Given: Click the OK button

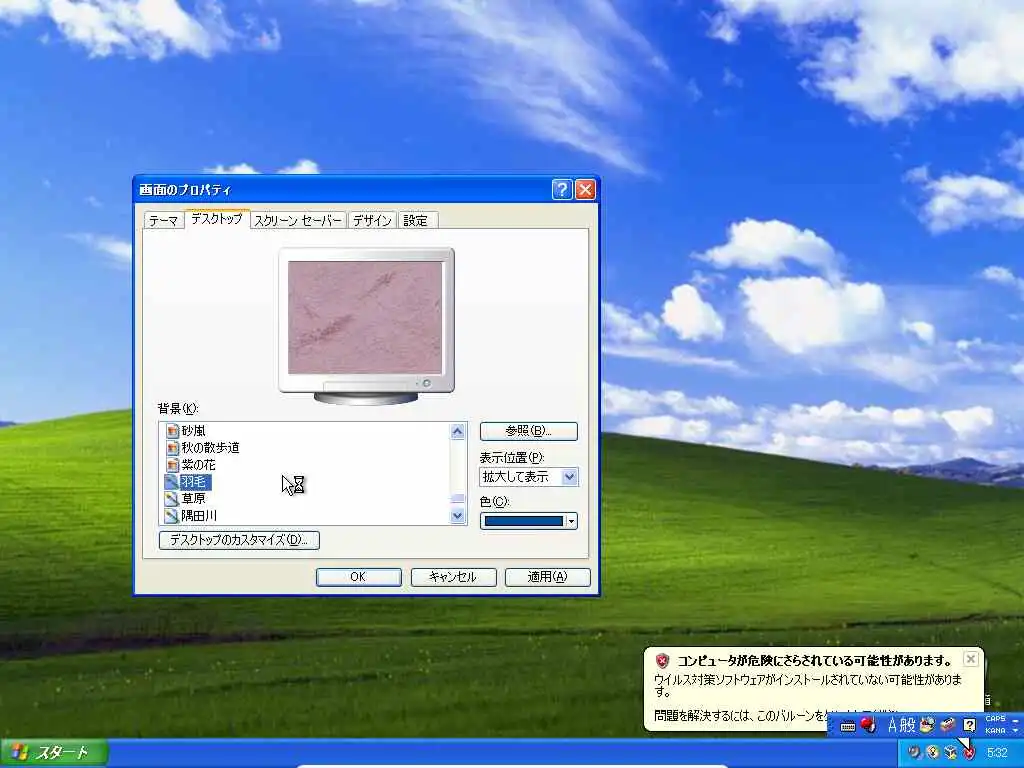Looking at the screenshot, I should (359, 577).
